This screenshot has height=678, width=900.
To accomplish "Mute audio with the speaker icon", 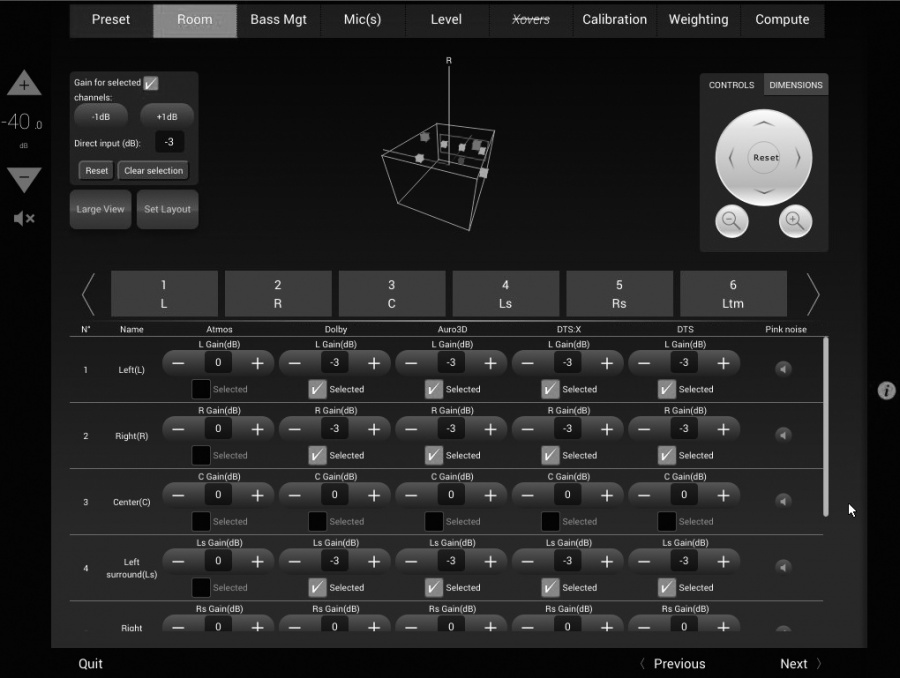I will click(24, 218).
